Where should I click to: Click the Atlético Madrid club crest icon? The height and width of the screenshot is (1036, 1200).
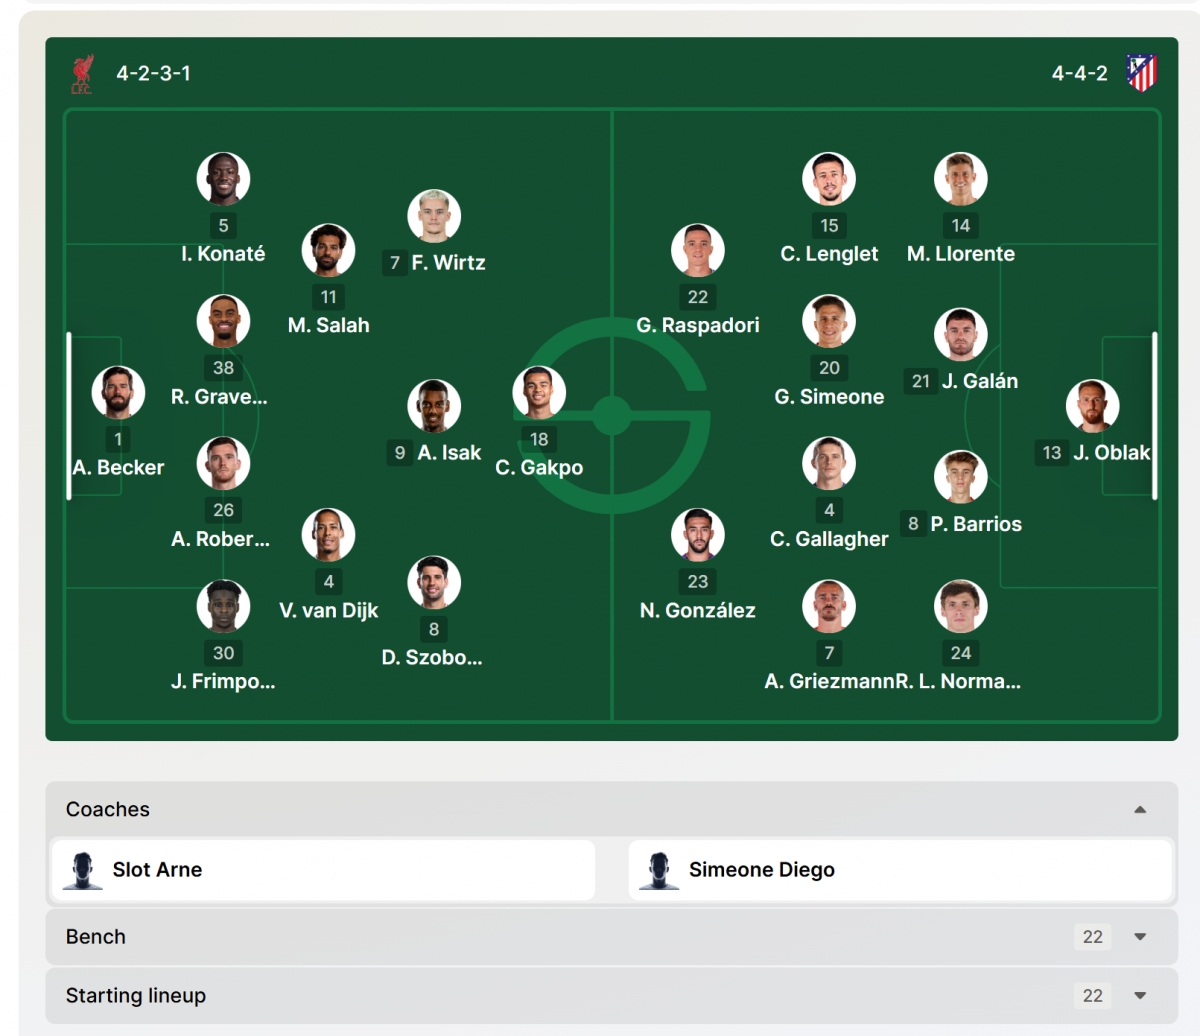pos(1141,73)
